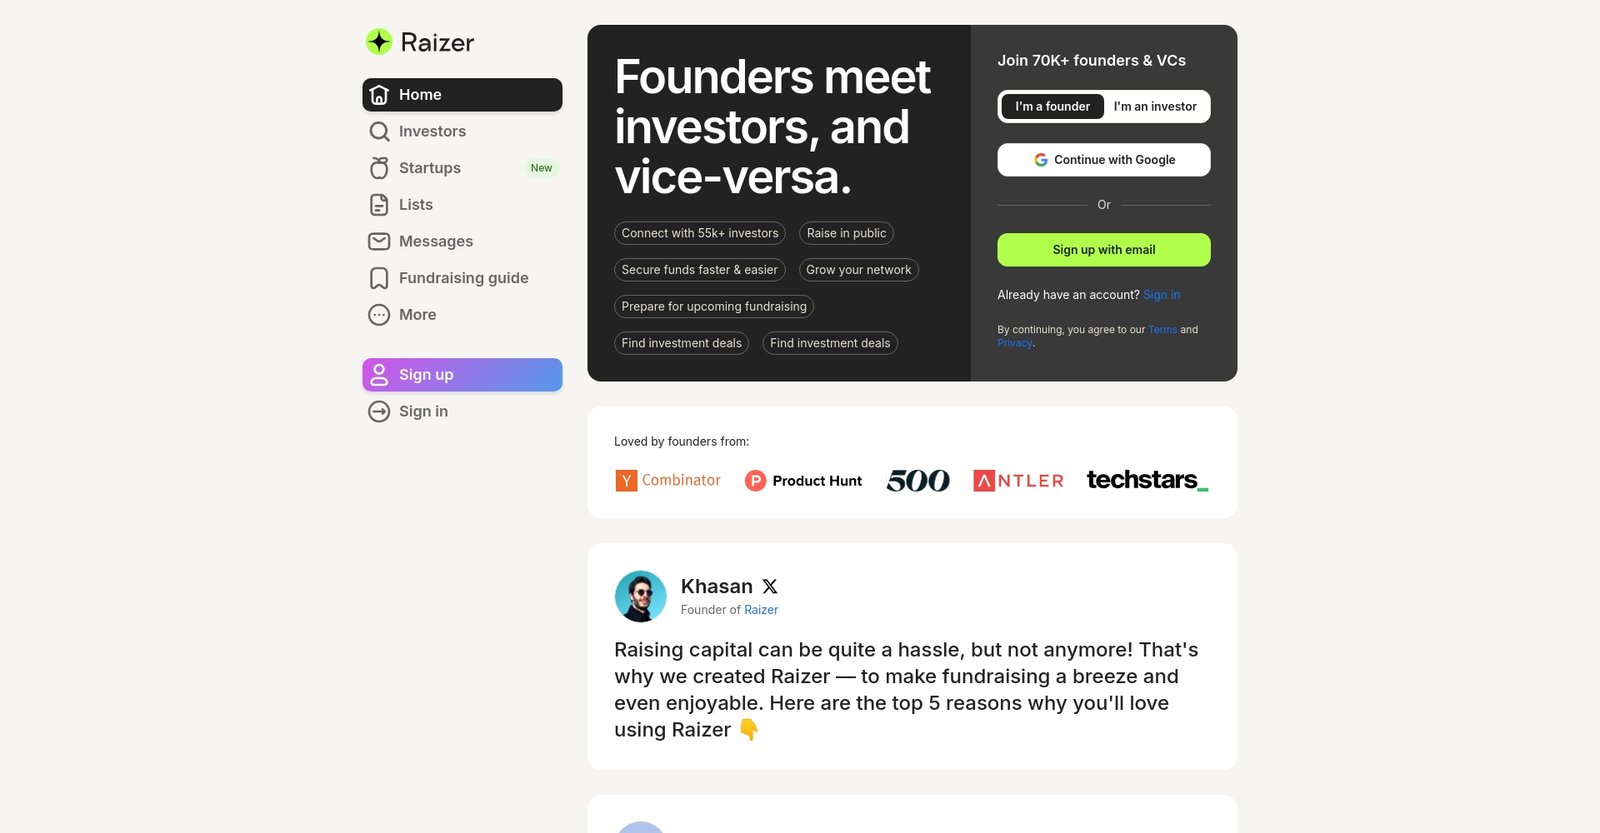Image resolution: width=1600 pixels, height=833 pixels.
Task: Click the Raizer logo icon
Action: point(379,42)
